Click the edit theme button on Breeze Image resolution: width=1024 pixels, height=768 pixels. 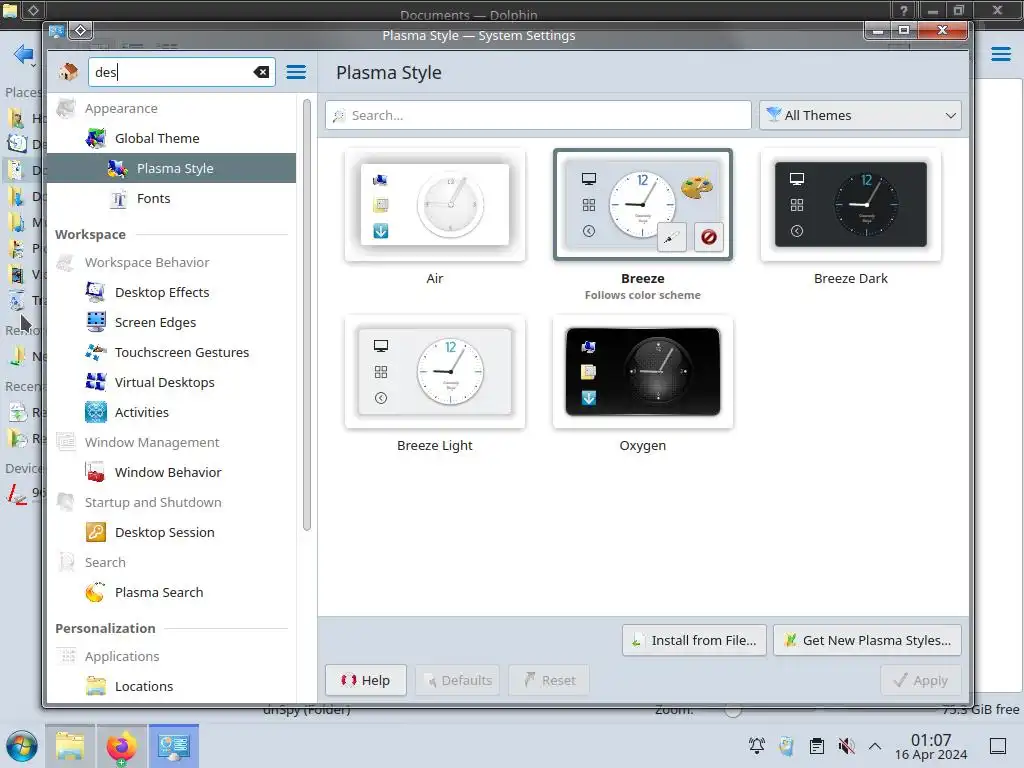point(671,238)
